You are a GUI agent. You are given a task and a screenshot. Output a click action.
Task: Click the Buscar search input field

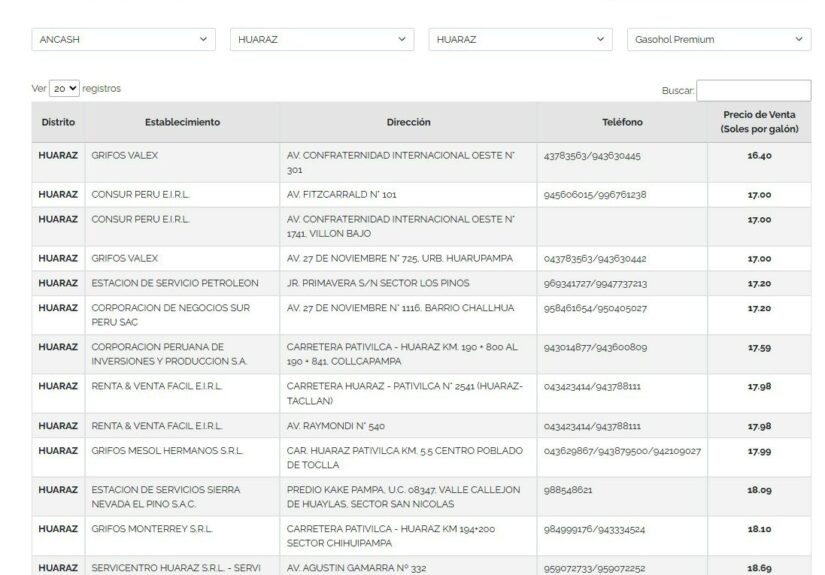[753, 90]
